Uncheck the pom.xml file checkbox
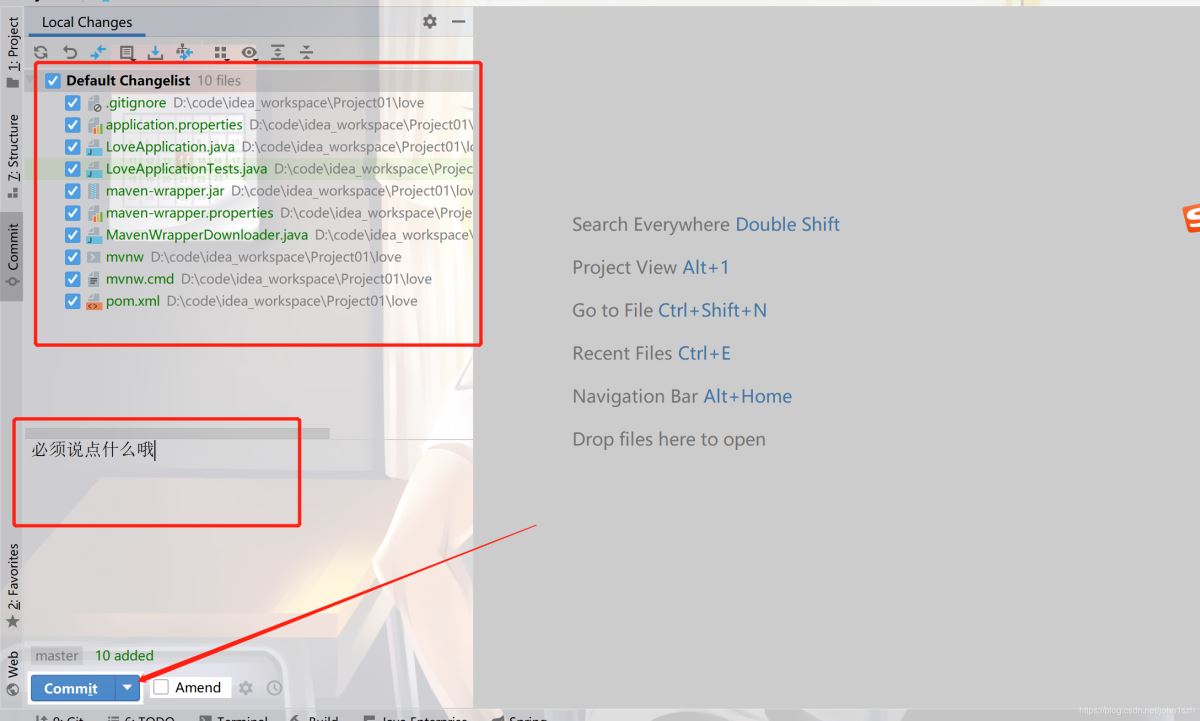 tap(73, 301)
